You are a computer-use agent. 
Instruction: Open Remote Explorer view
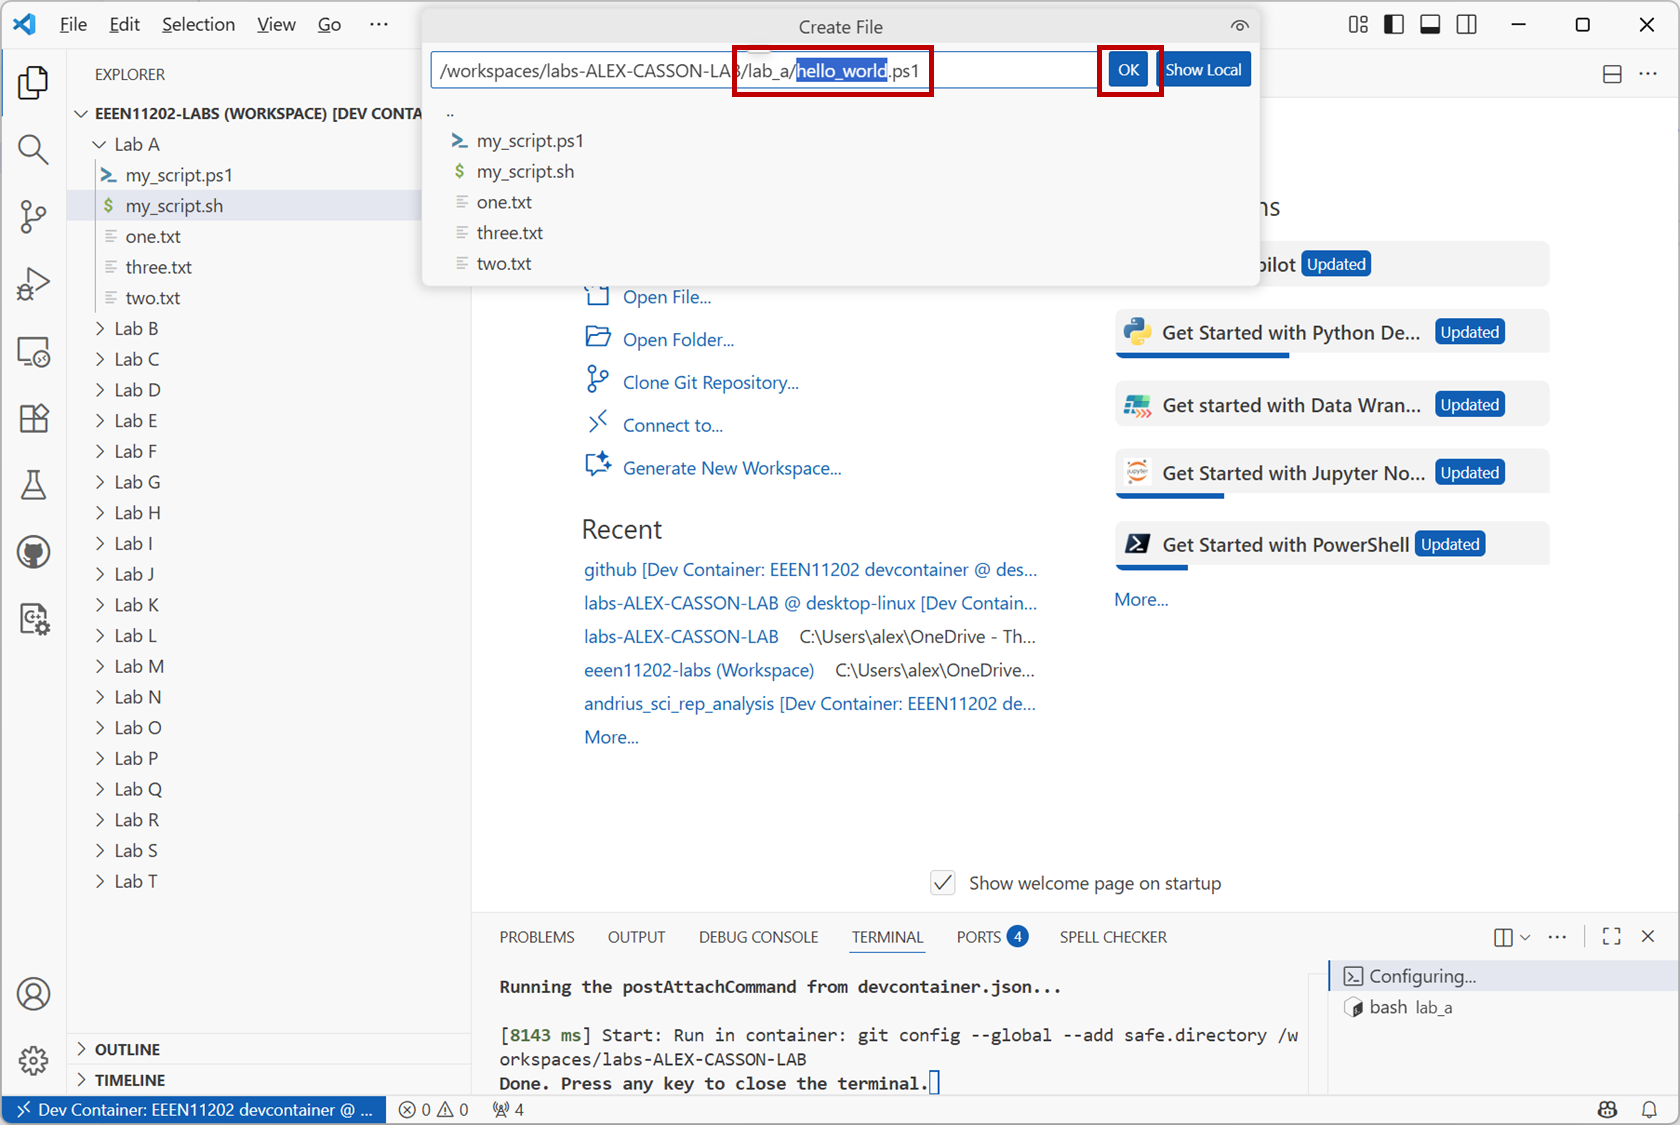point(33,352)
